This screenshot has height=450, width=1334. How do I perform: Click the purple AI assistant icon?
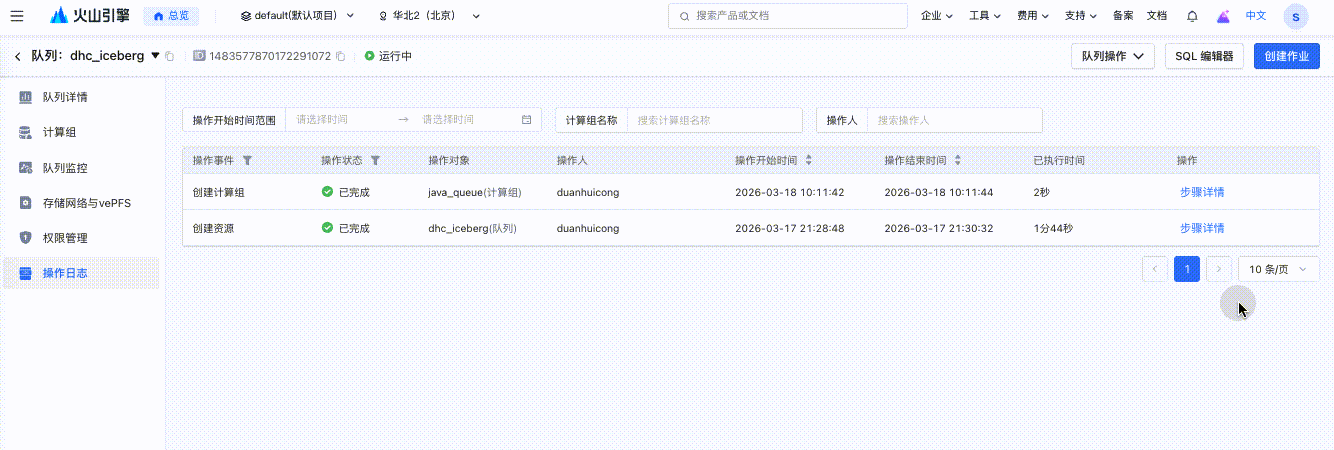(1223, 16)
